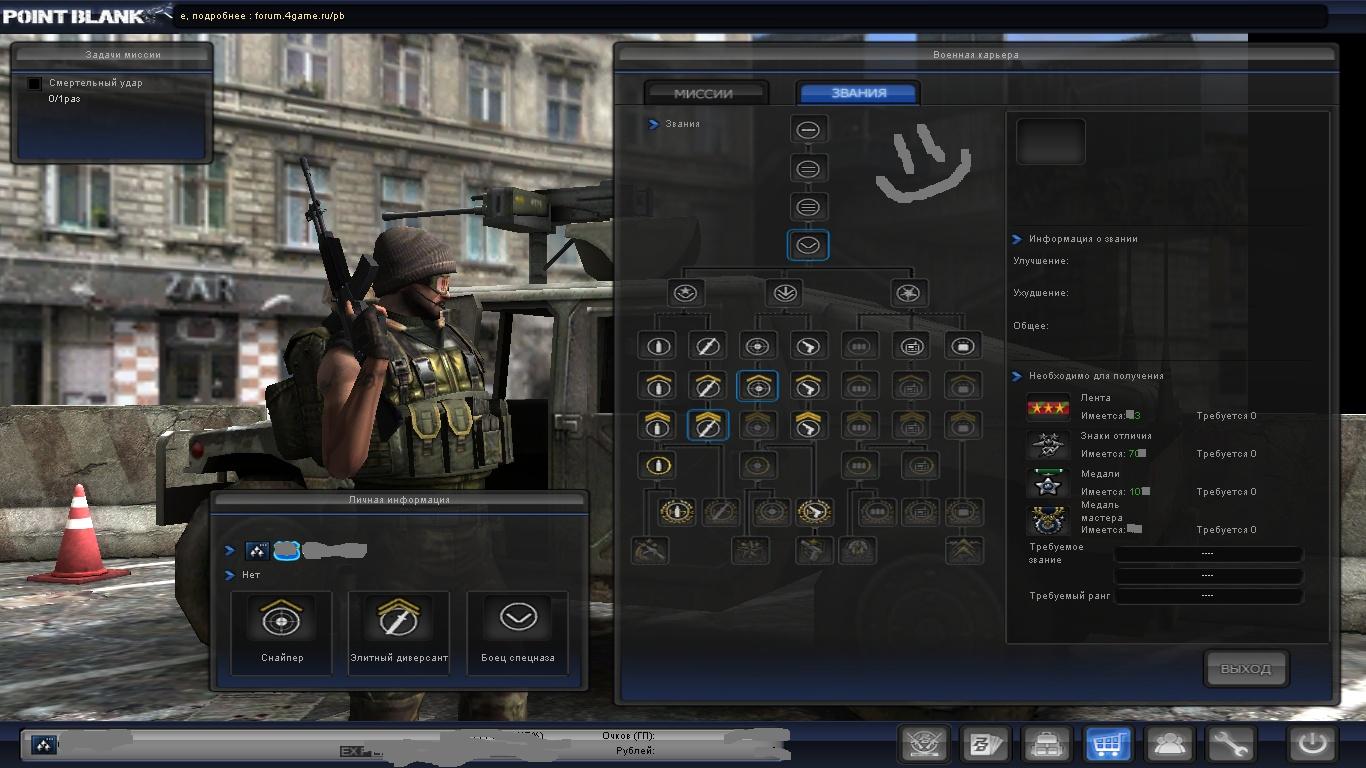
Task: Expand the Звания section arrow
Action: [x=653, y=124]
